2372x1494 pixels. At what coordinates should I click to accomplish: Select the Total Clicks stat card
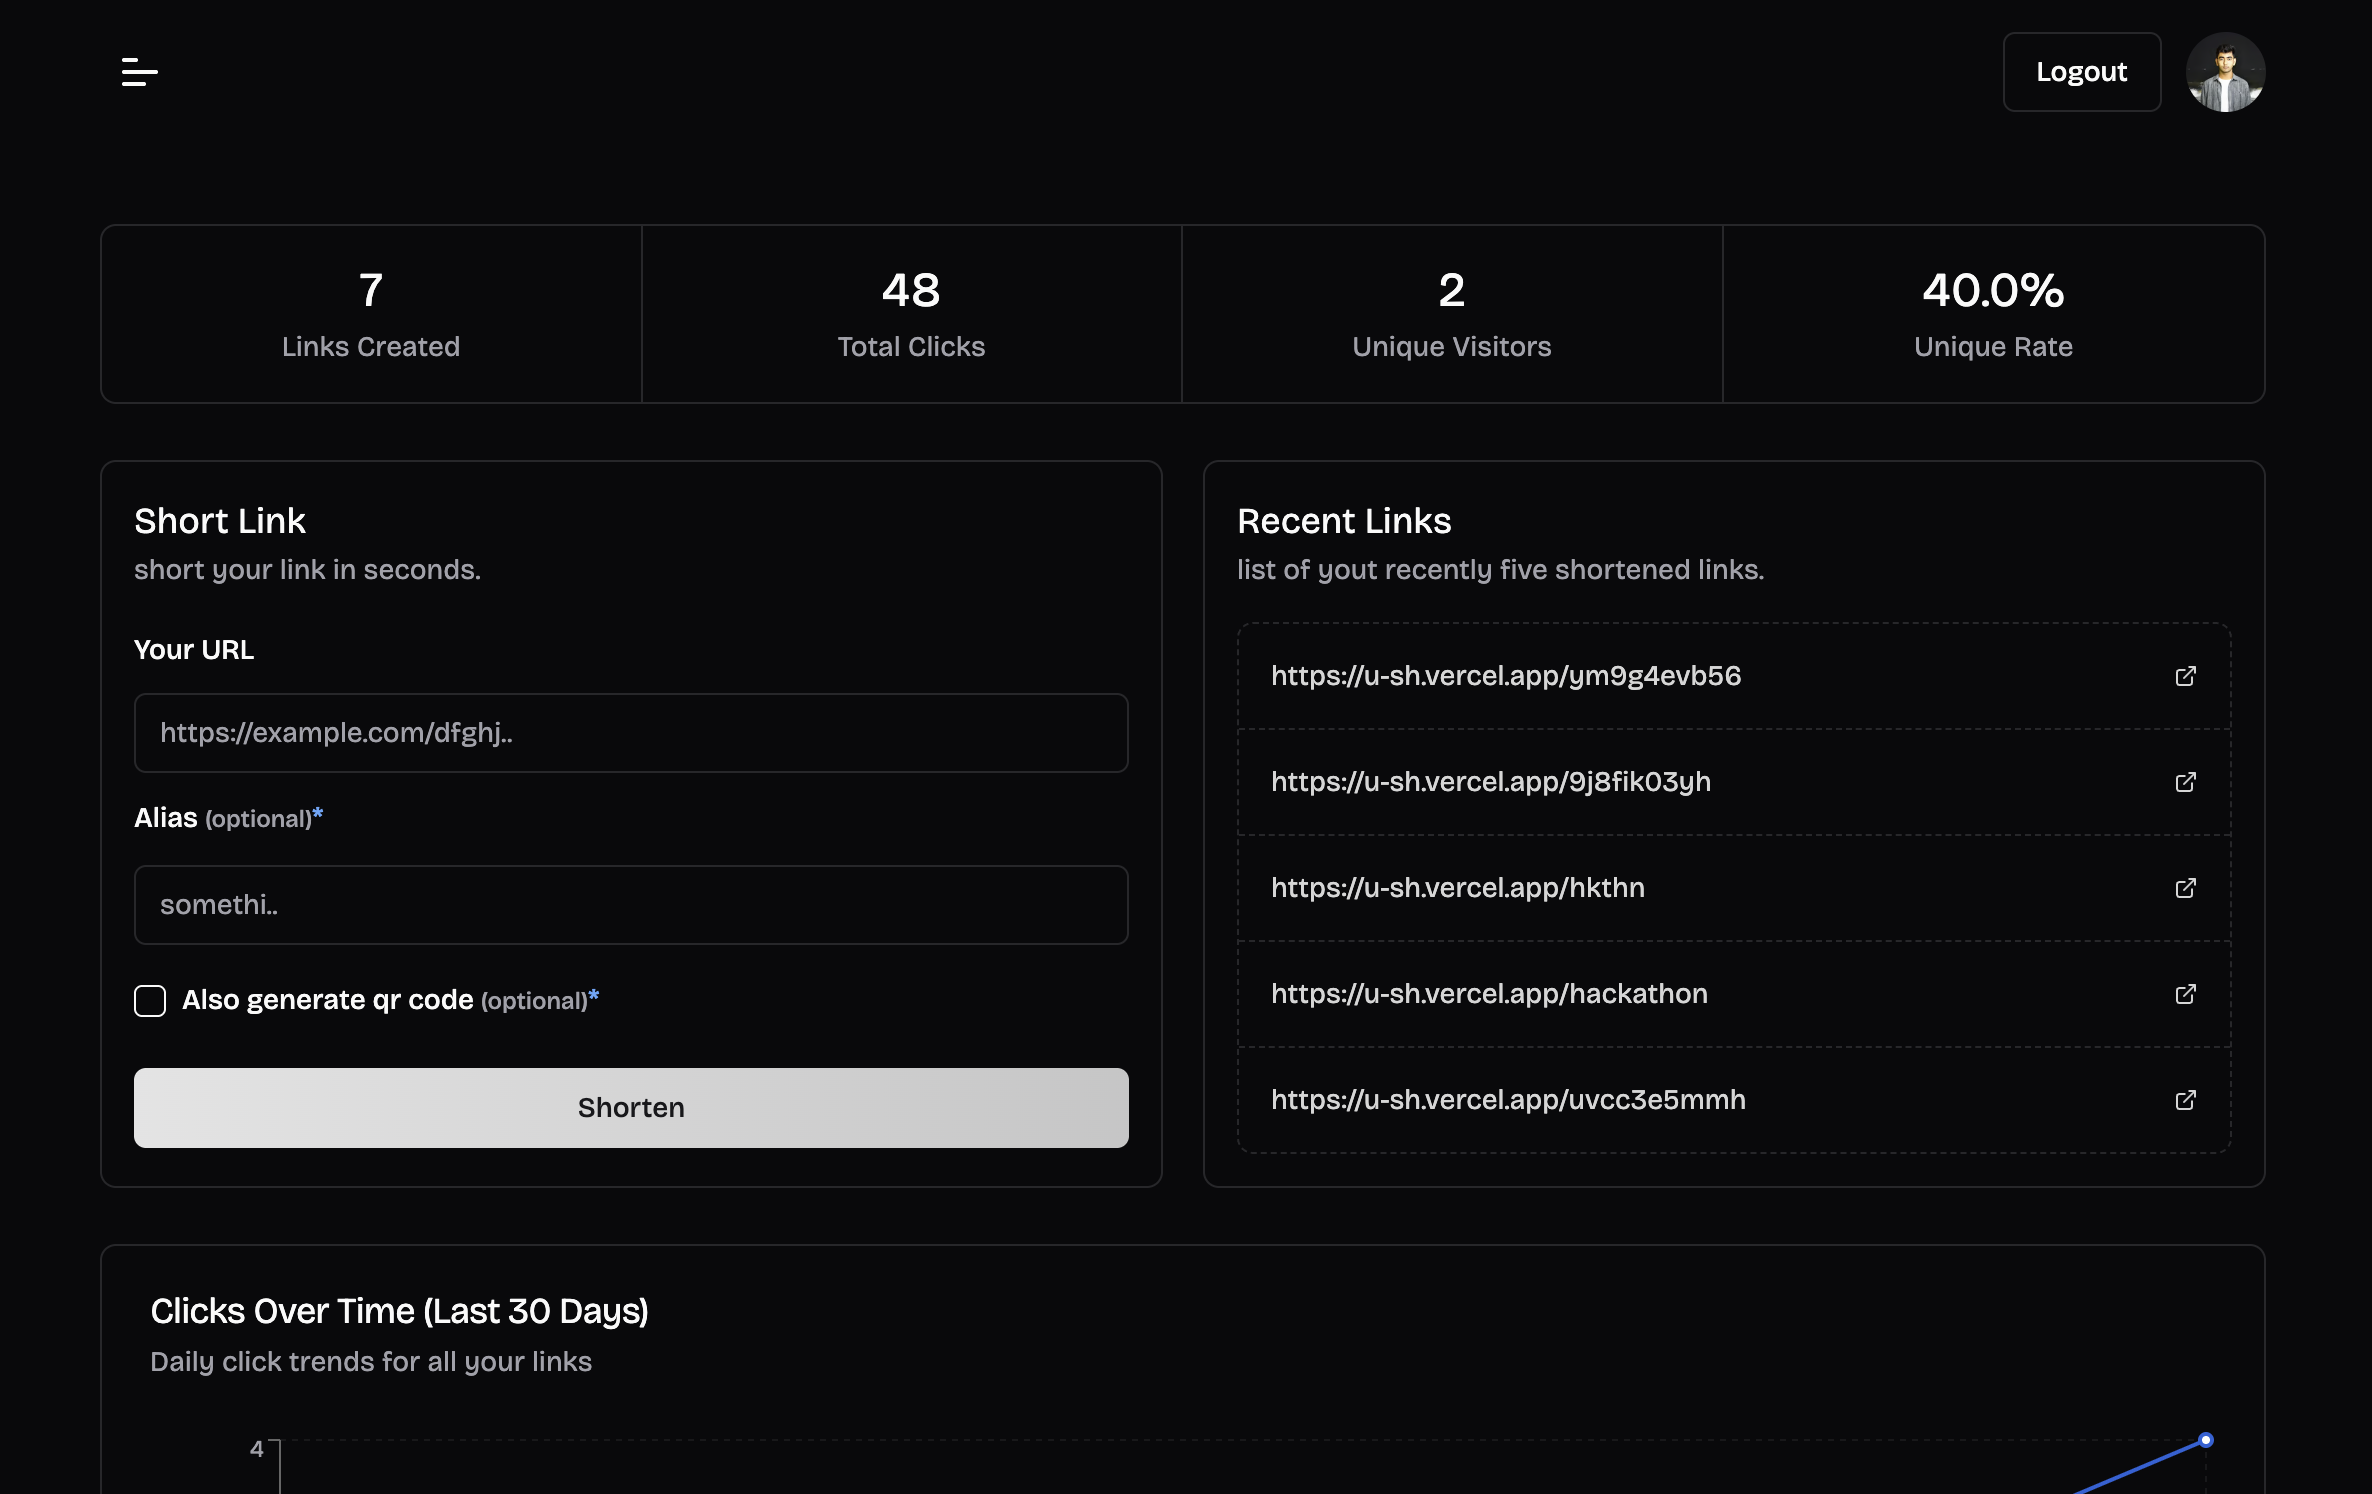click(x=911, y=314)
